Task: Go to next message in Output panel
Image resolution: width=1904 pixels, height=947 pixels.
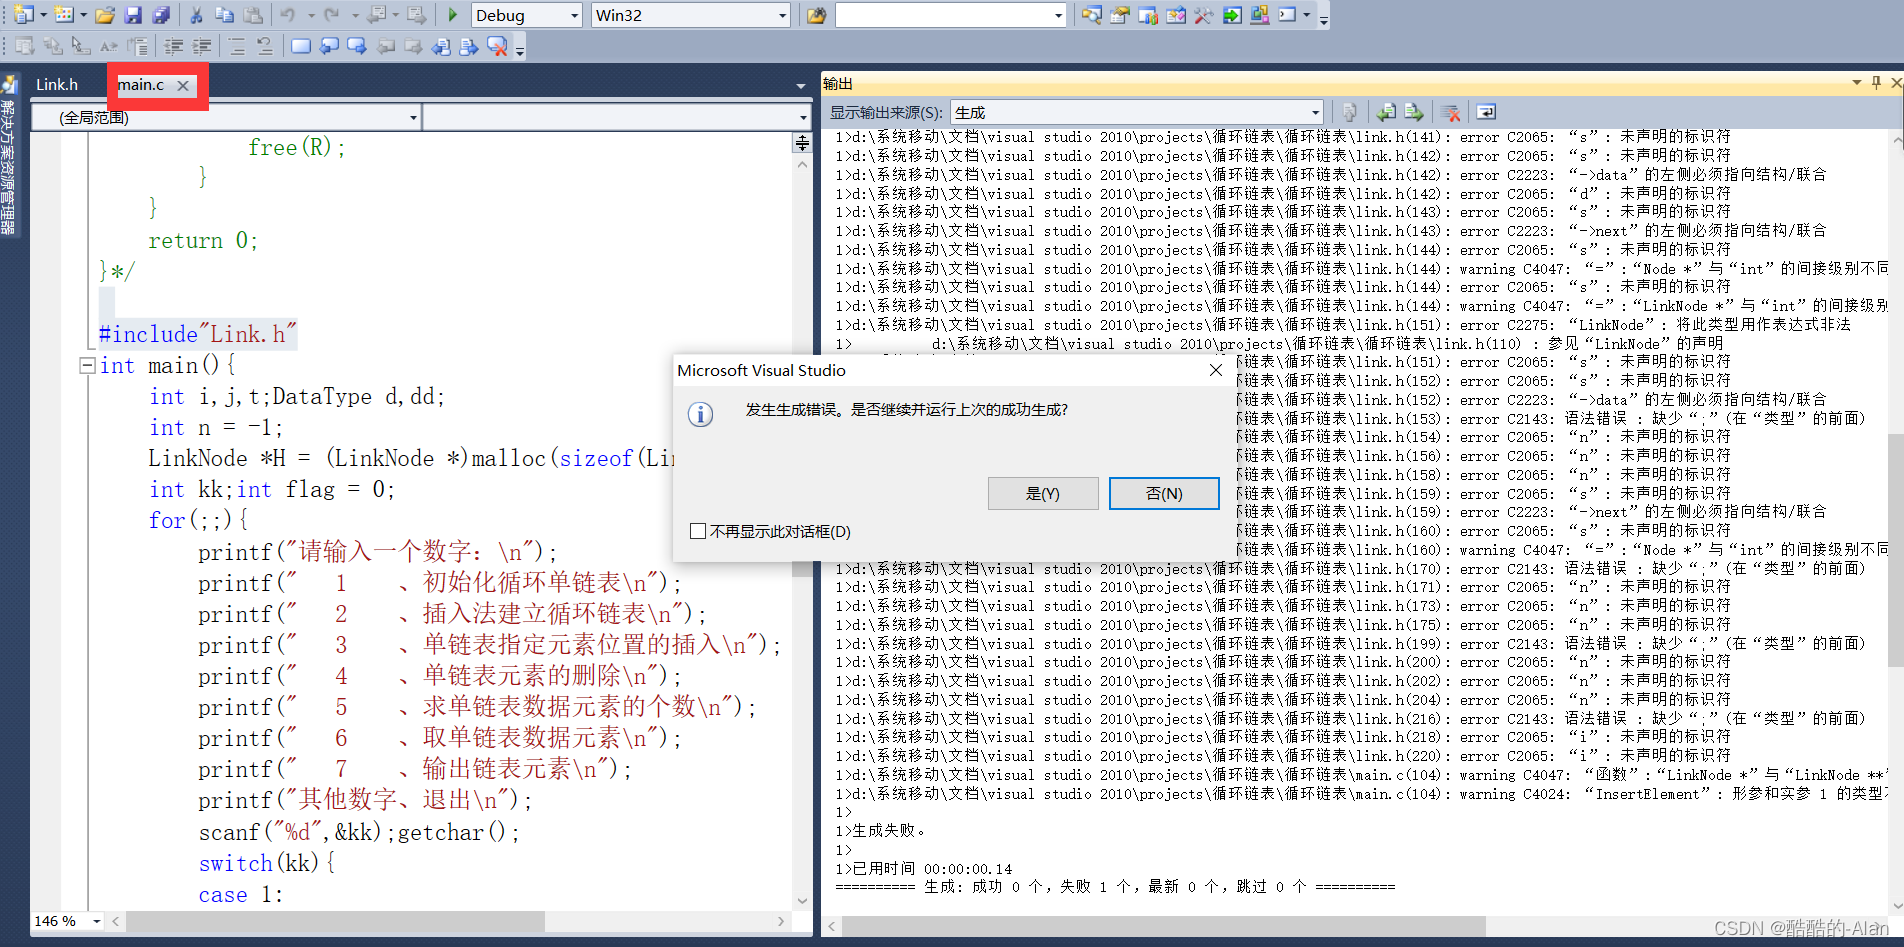Action: 1414,112
